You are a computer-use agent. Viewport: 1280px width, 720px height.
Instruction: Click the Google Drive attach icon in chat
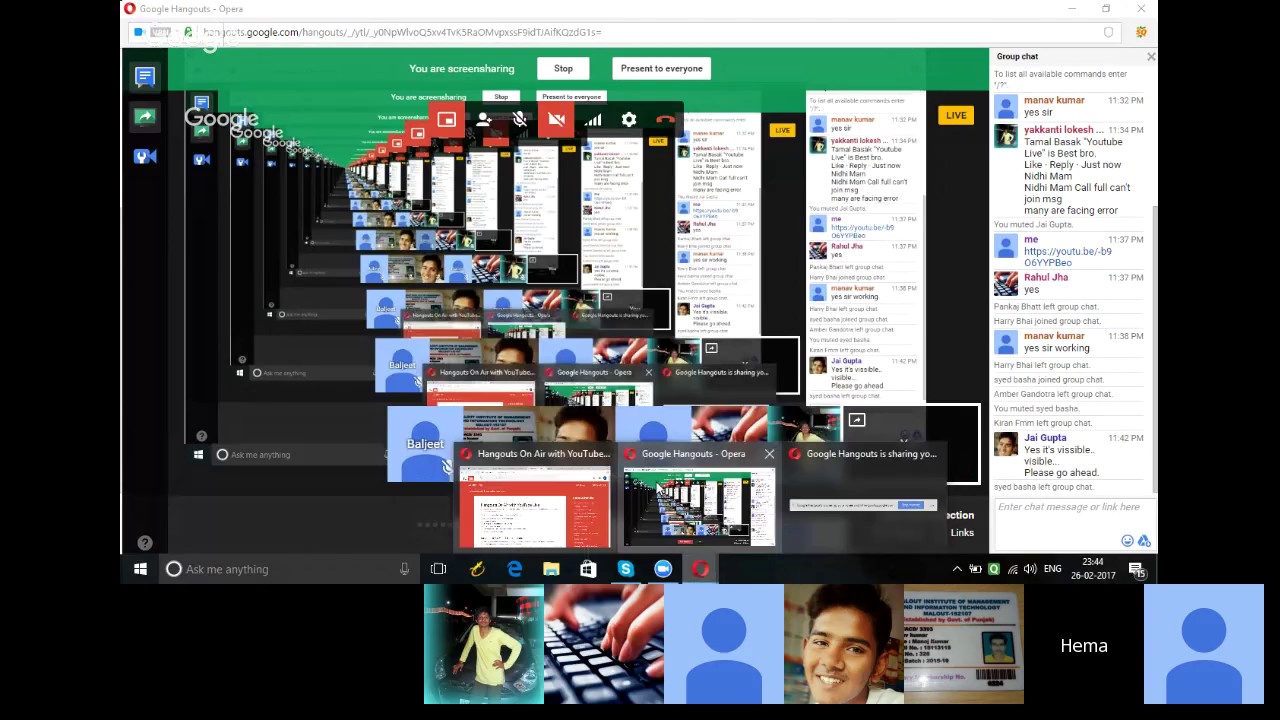(1144, 541)
